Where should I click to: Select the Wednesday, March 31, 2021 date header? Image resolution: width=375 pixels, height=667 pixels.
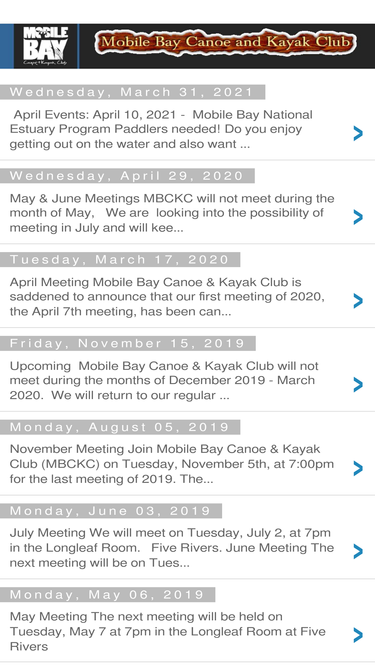(133, 92)
